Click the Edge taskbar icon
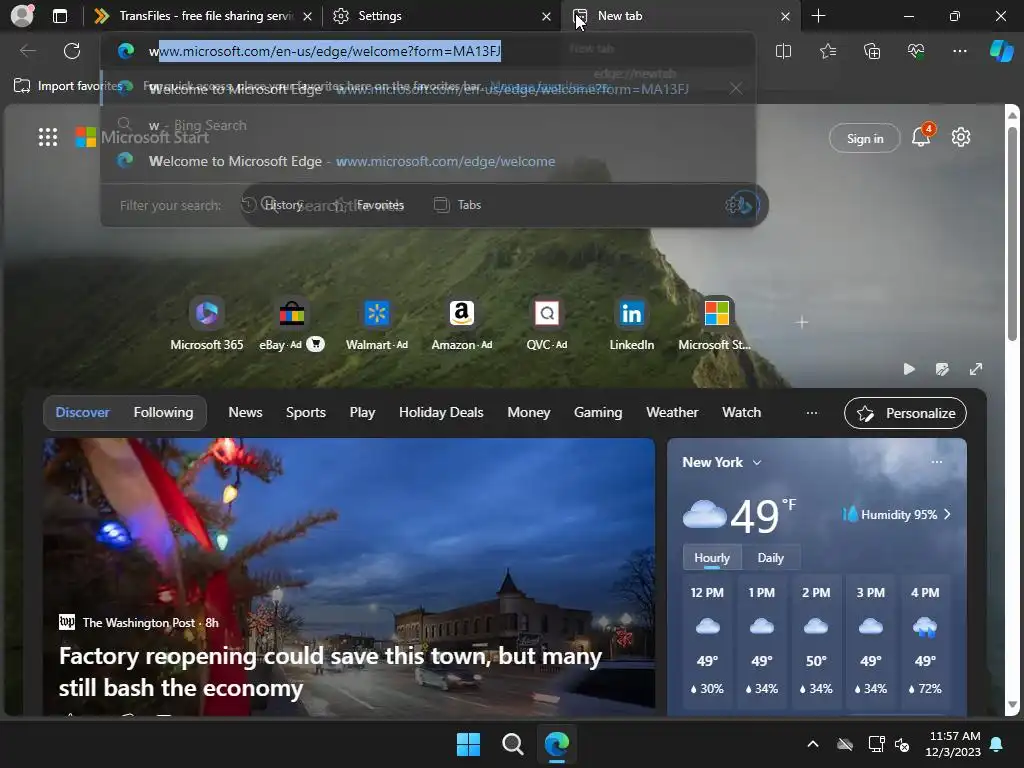This screenshot has height=768, width=1024. tap(557, 744)
